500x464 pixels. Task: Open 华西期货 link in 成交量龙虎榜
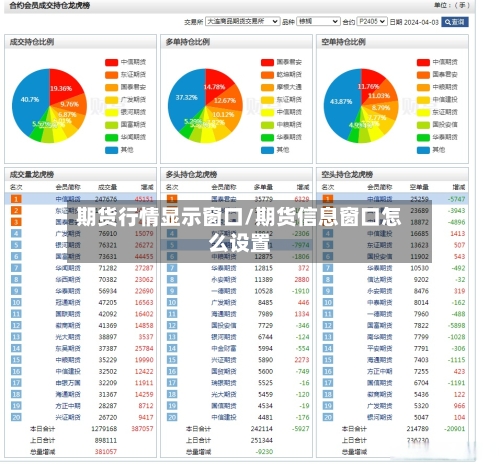click(68, 279)
